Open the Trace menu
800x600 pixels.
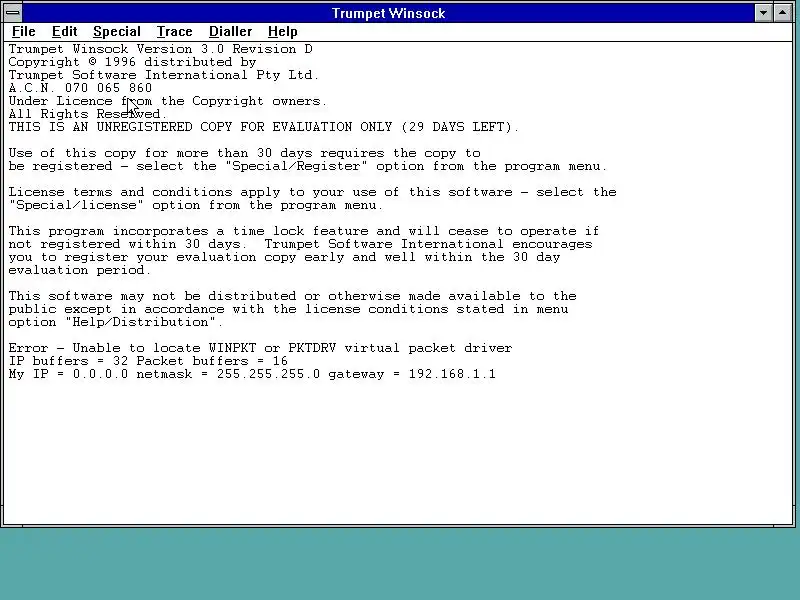(174, 32)
